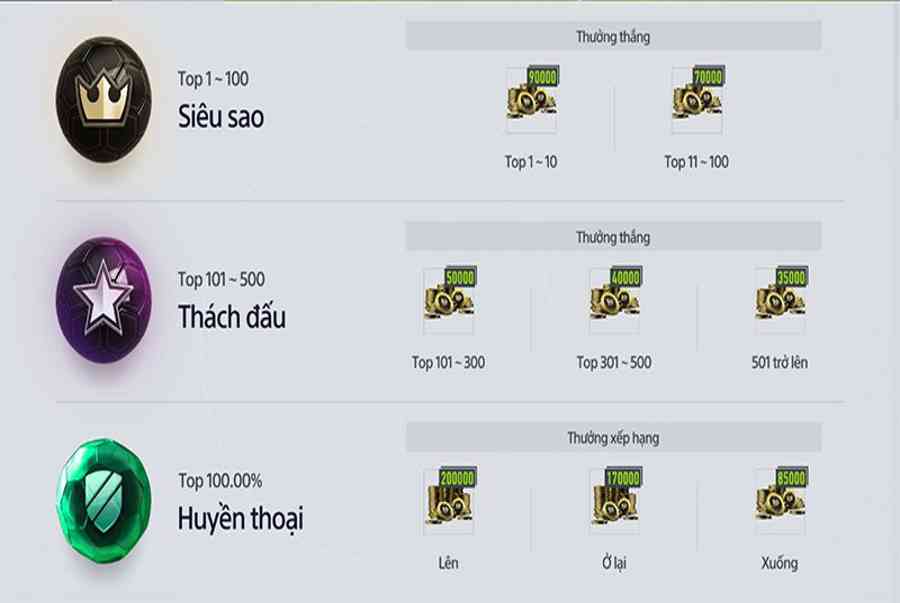Click the Siêu sao tier title
Image resolution: width=900 pixels, height=603 pixels.
(x=221, y=116)
